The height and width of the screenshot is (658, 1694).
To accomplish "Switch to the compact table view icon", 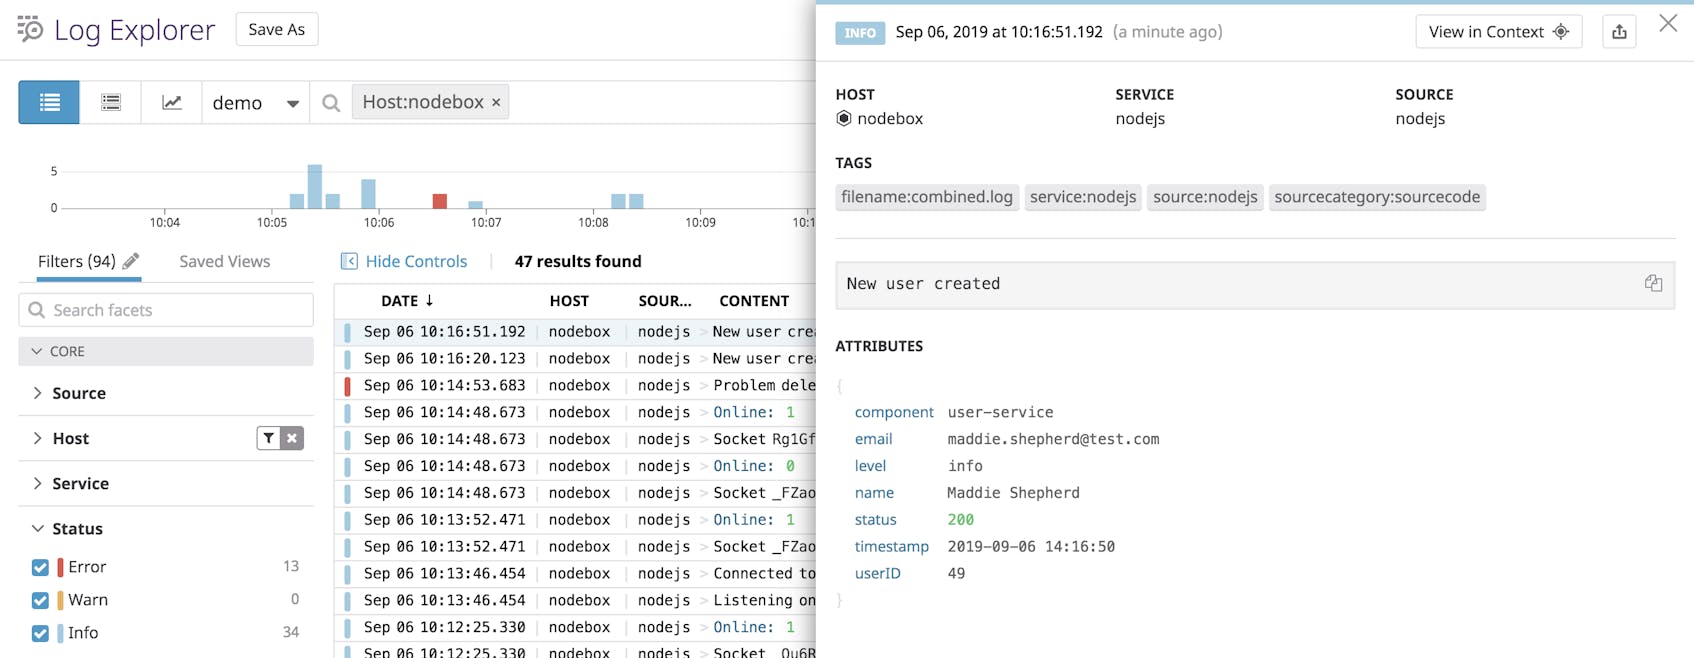I will click(111, 102).
